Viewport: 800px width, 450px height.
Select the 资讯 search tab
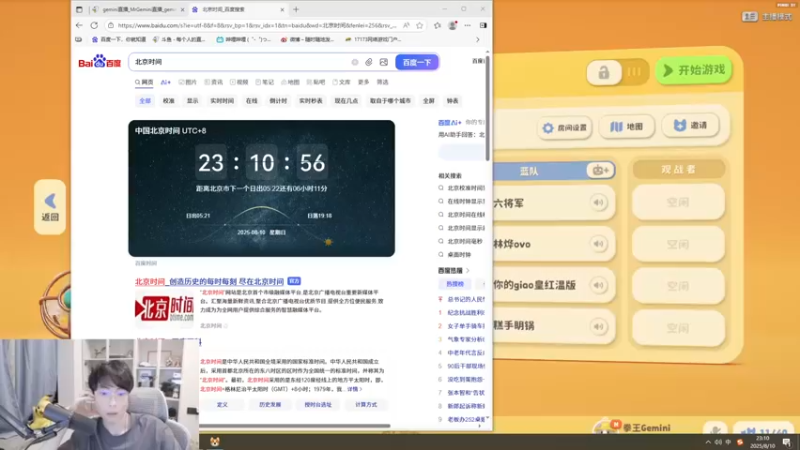[214, 82]
